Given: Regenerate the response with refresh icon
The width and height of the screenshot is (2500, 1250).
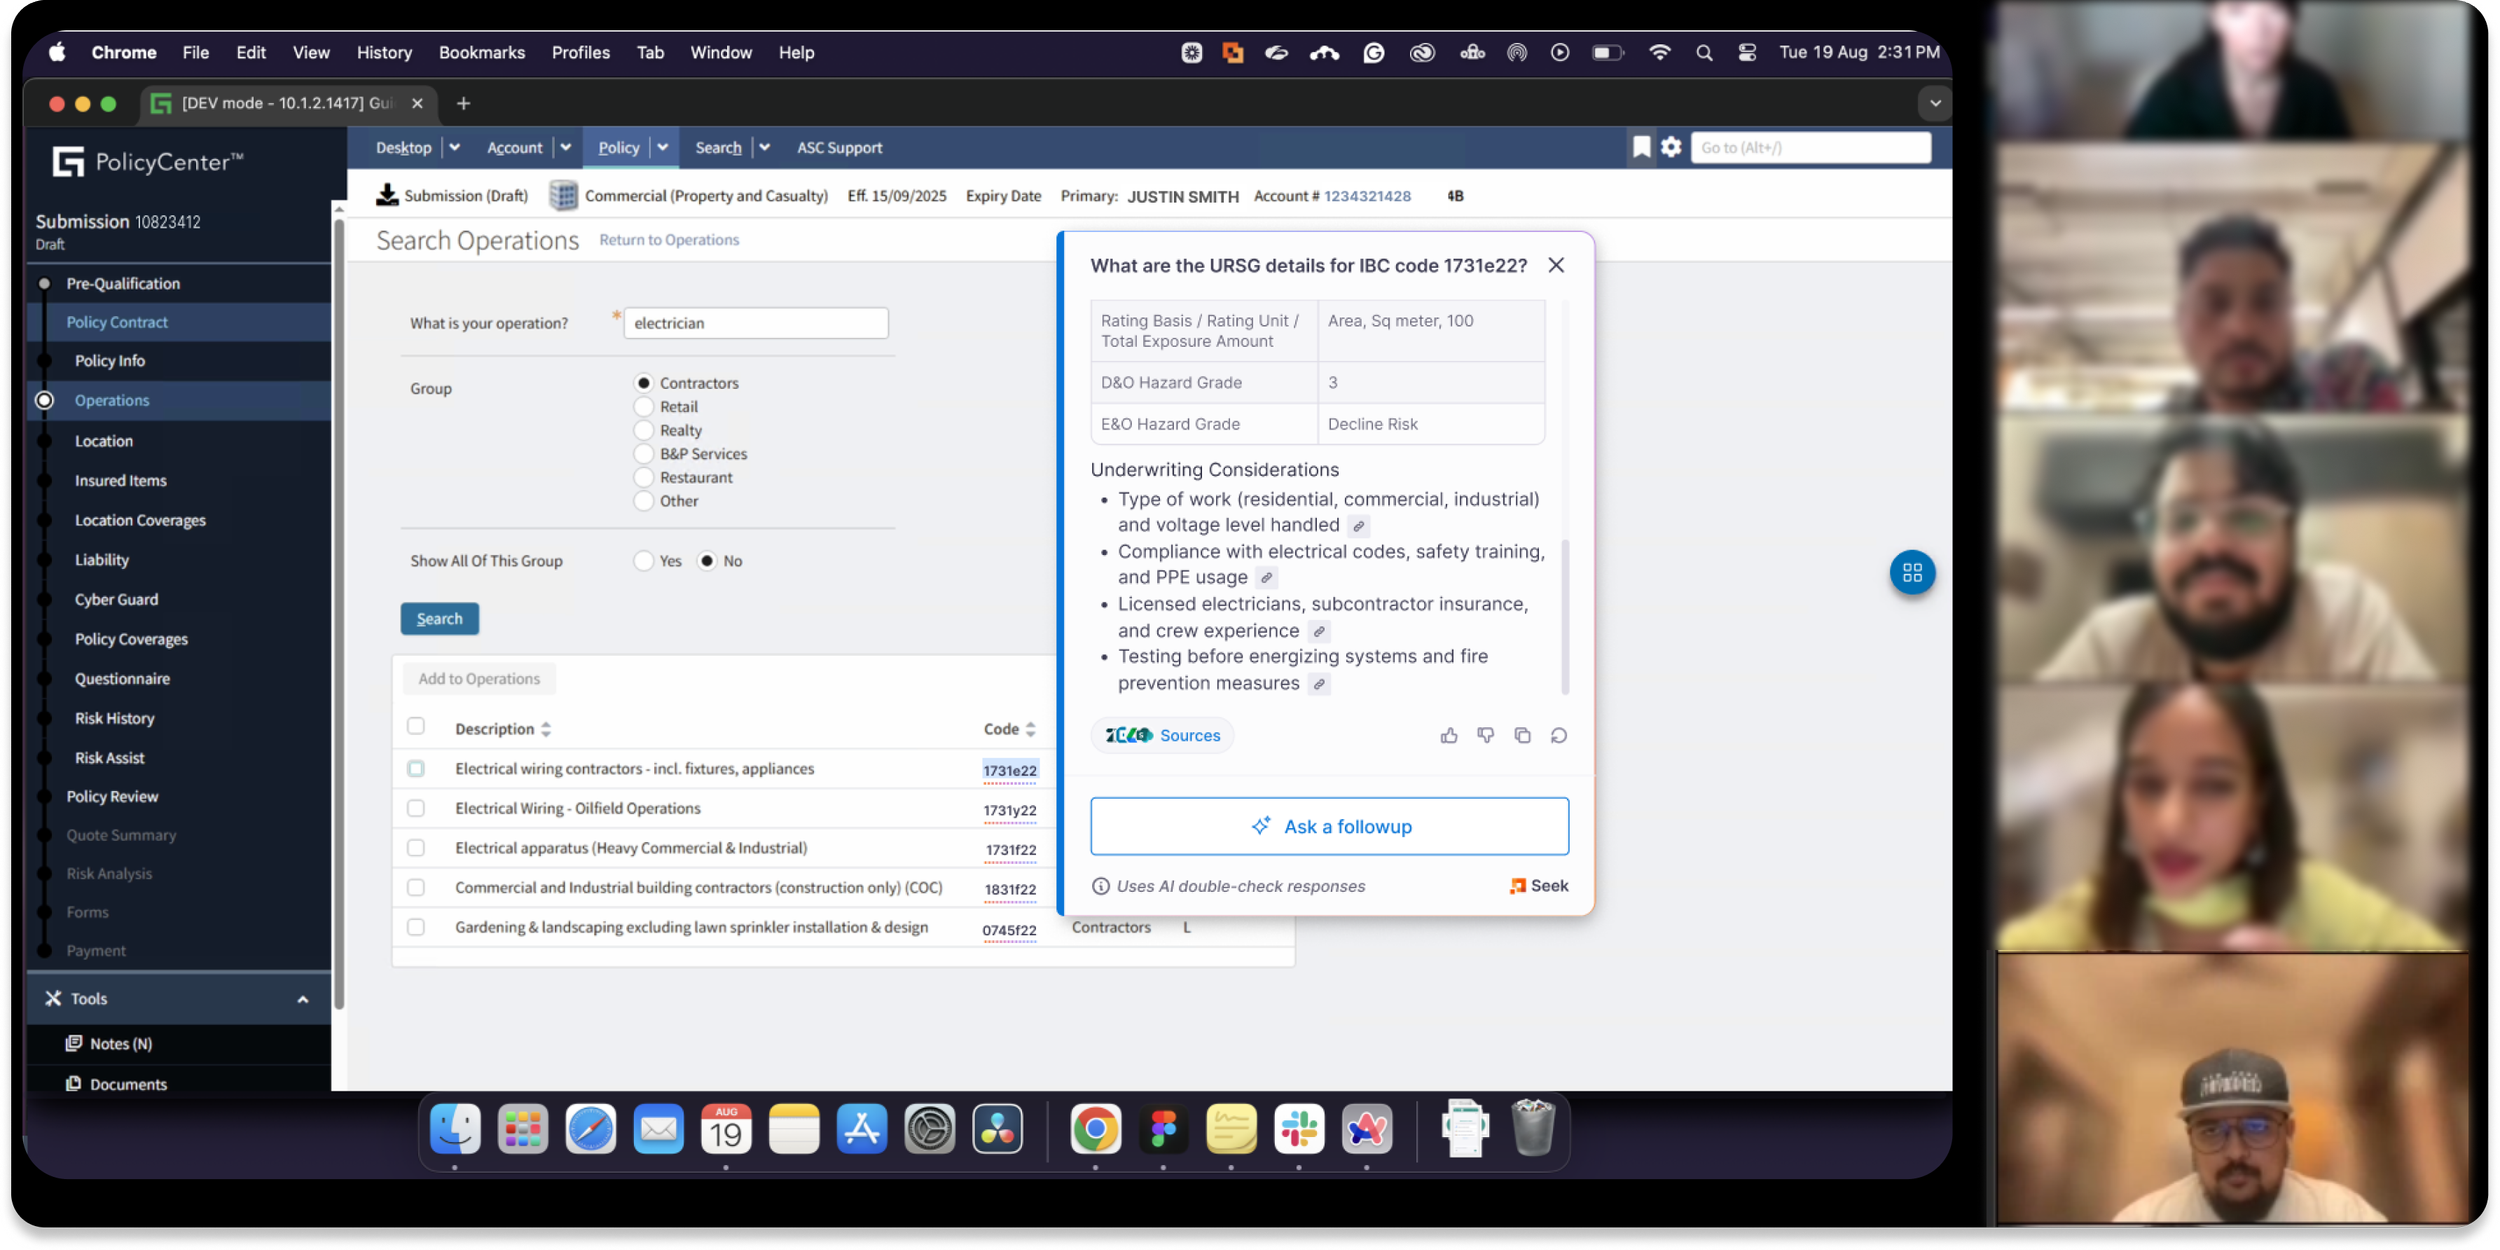Looking at the screenshot, I should tap(1558, 736).
